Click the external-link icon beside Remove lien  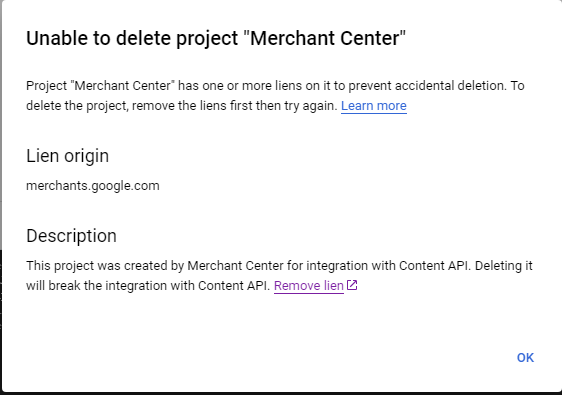[x=352, y=285]
